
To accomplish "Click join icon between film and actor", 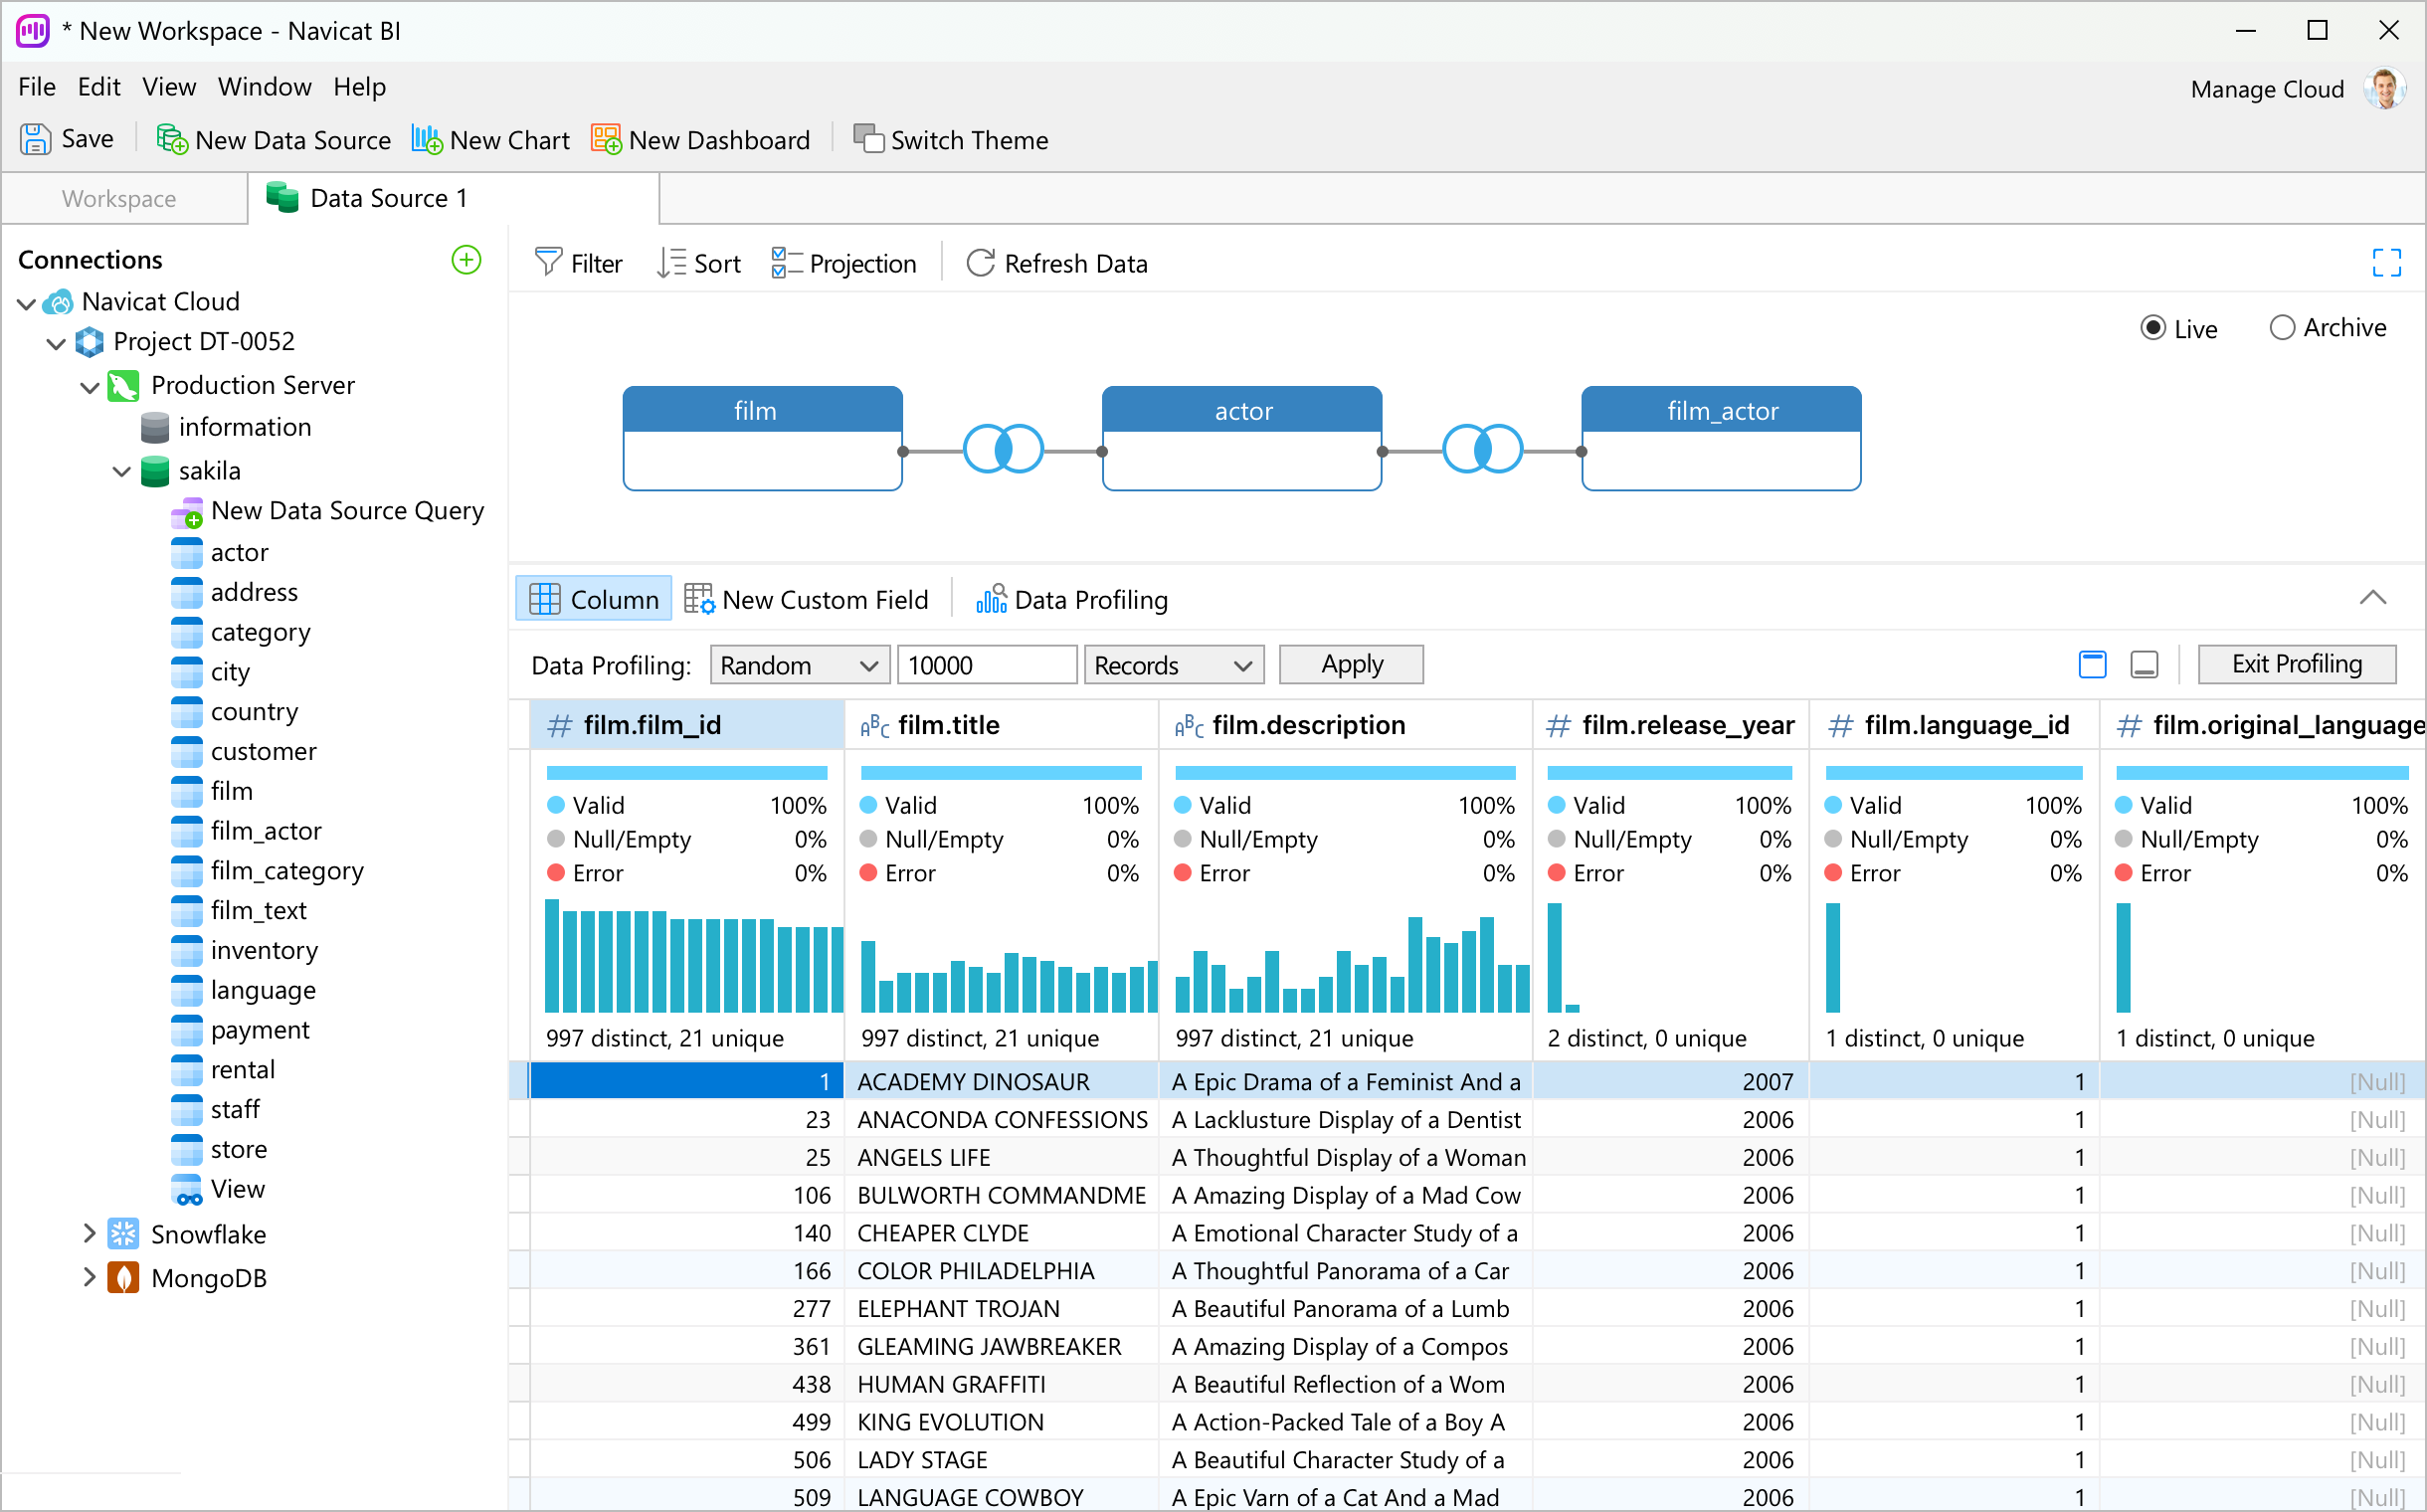I will pos(1003,450).
